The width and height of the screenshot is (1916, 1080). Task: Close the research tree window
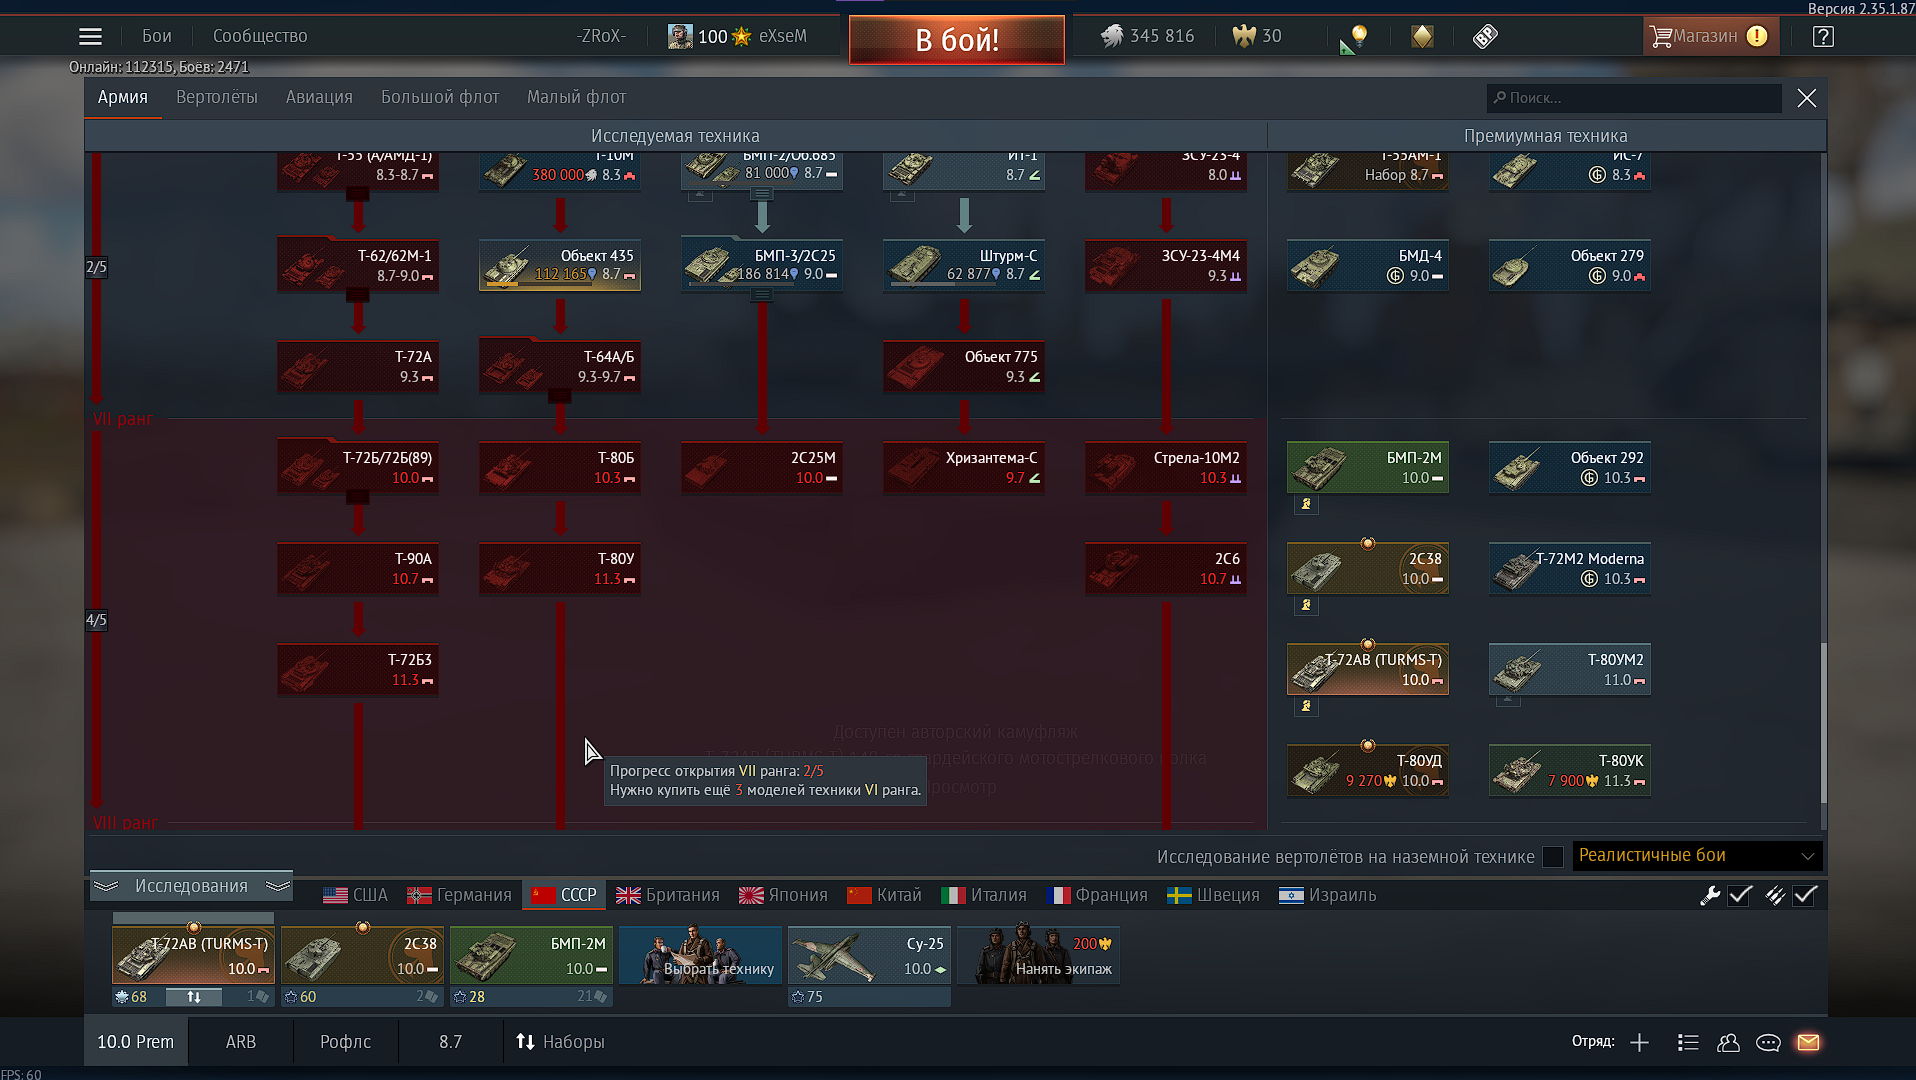[x=1806, y=98]
